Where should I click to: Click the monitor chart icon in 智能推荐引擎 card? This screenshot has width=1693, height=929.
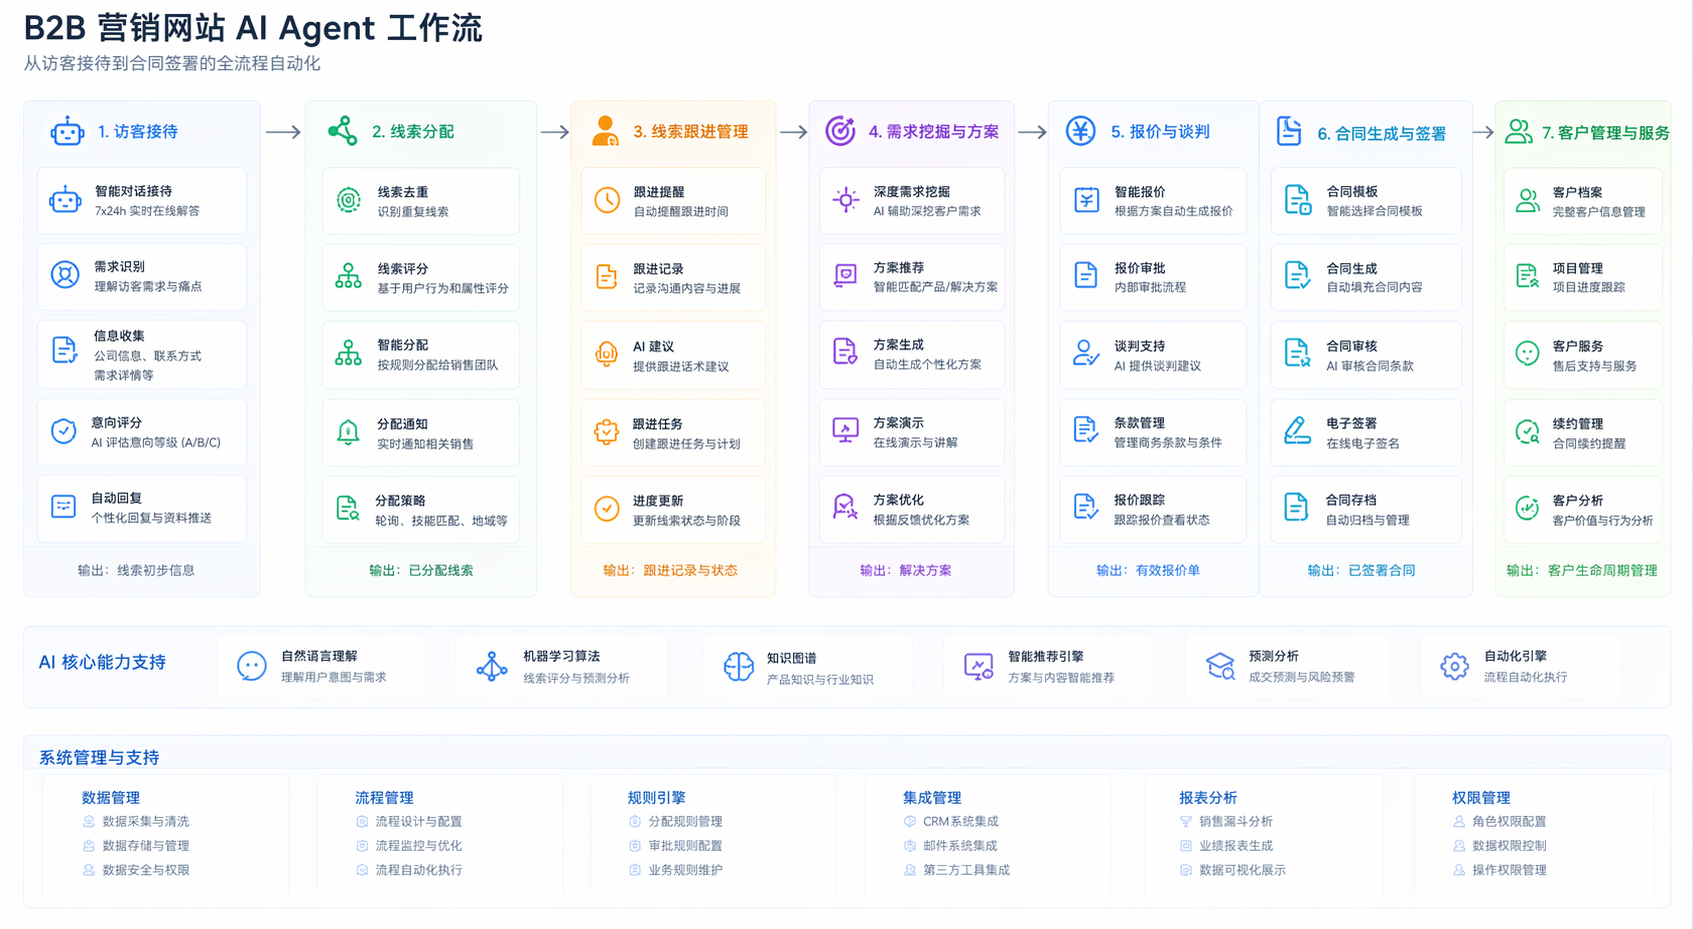pyautogui.click(x=979, y=666)
